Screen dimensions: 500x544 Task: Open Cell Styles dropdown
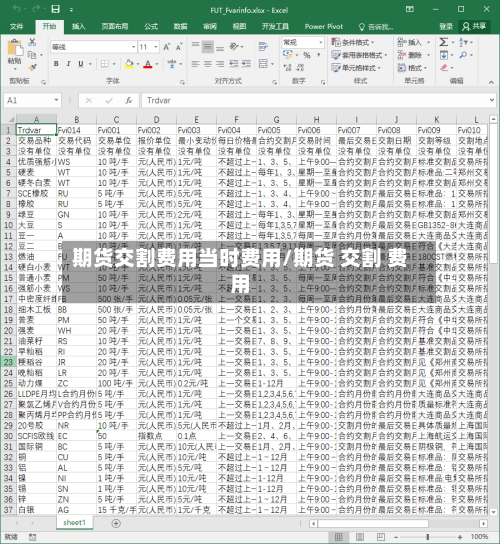pos(356,68)
